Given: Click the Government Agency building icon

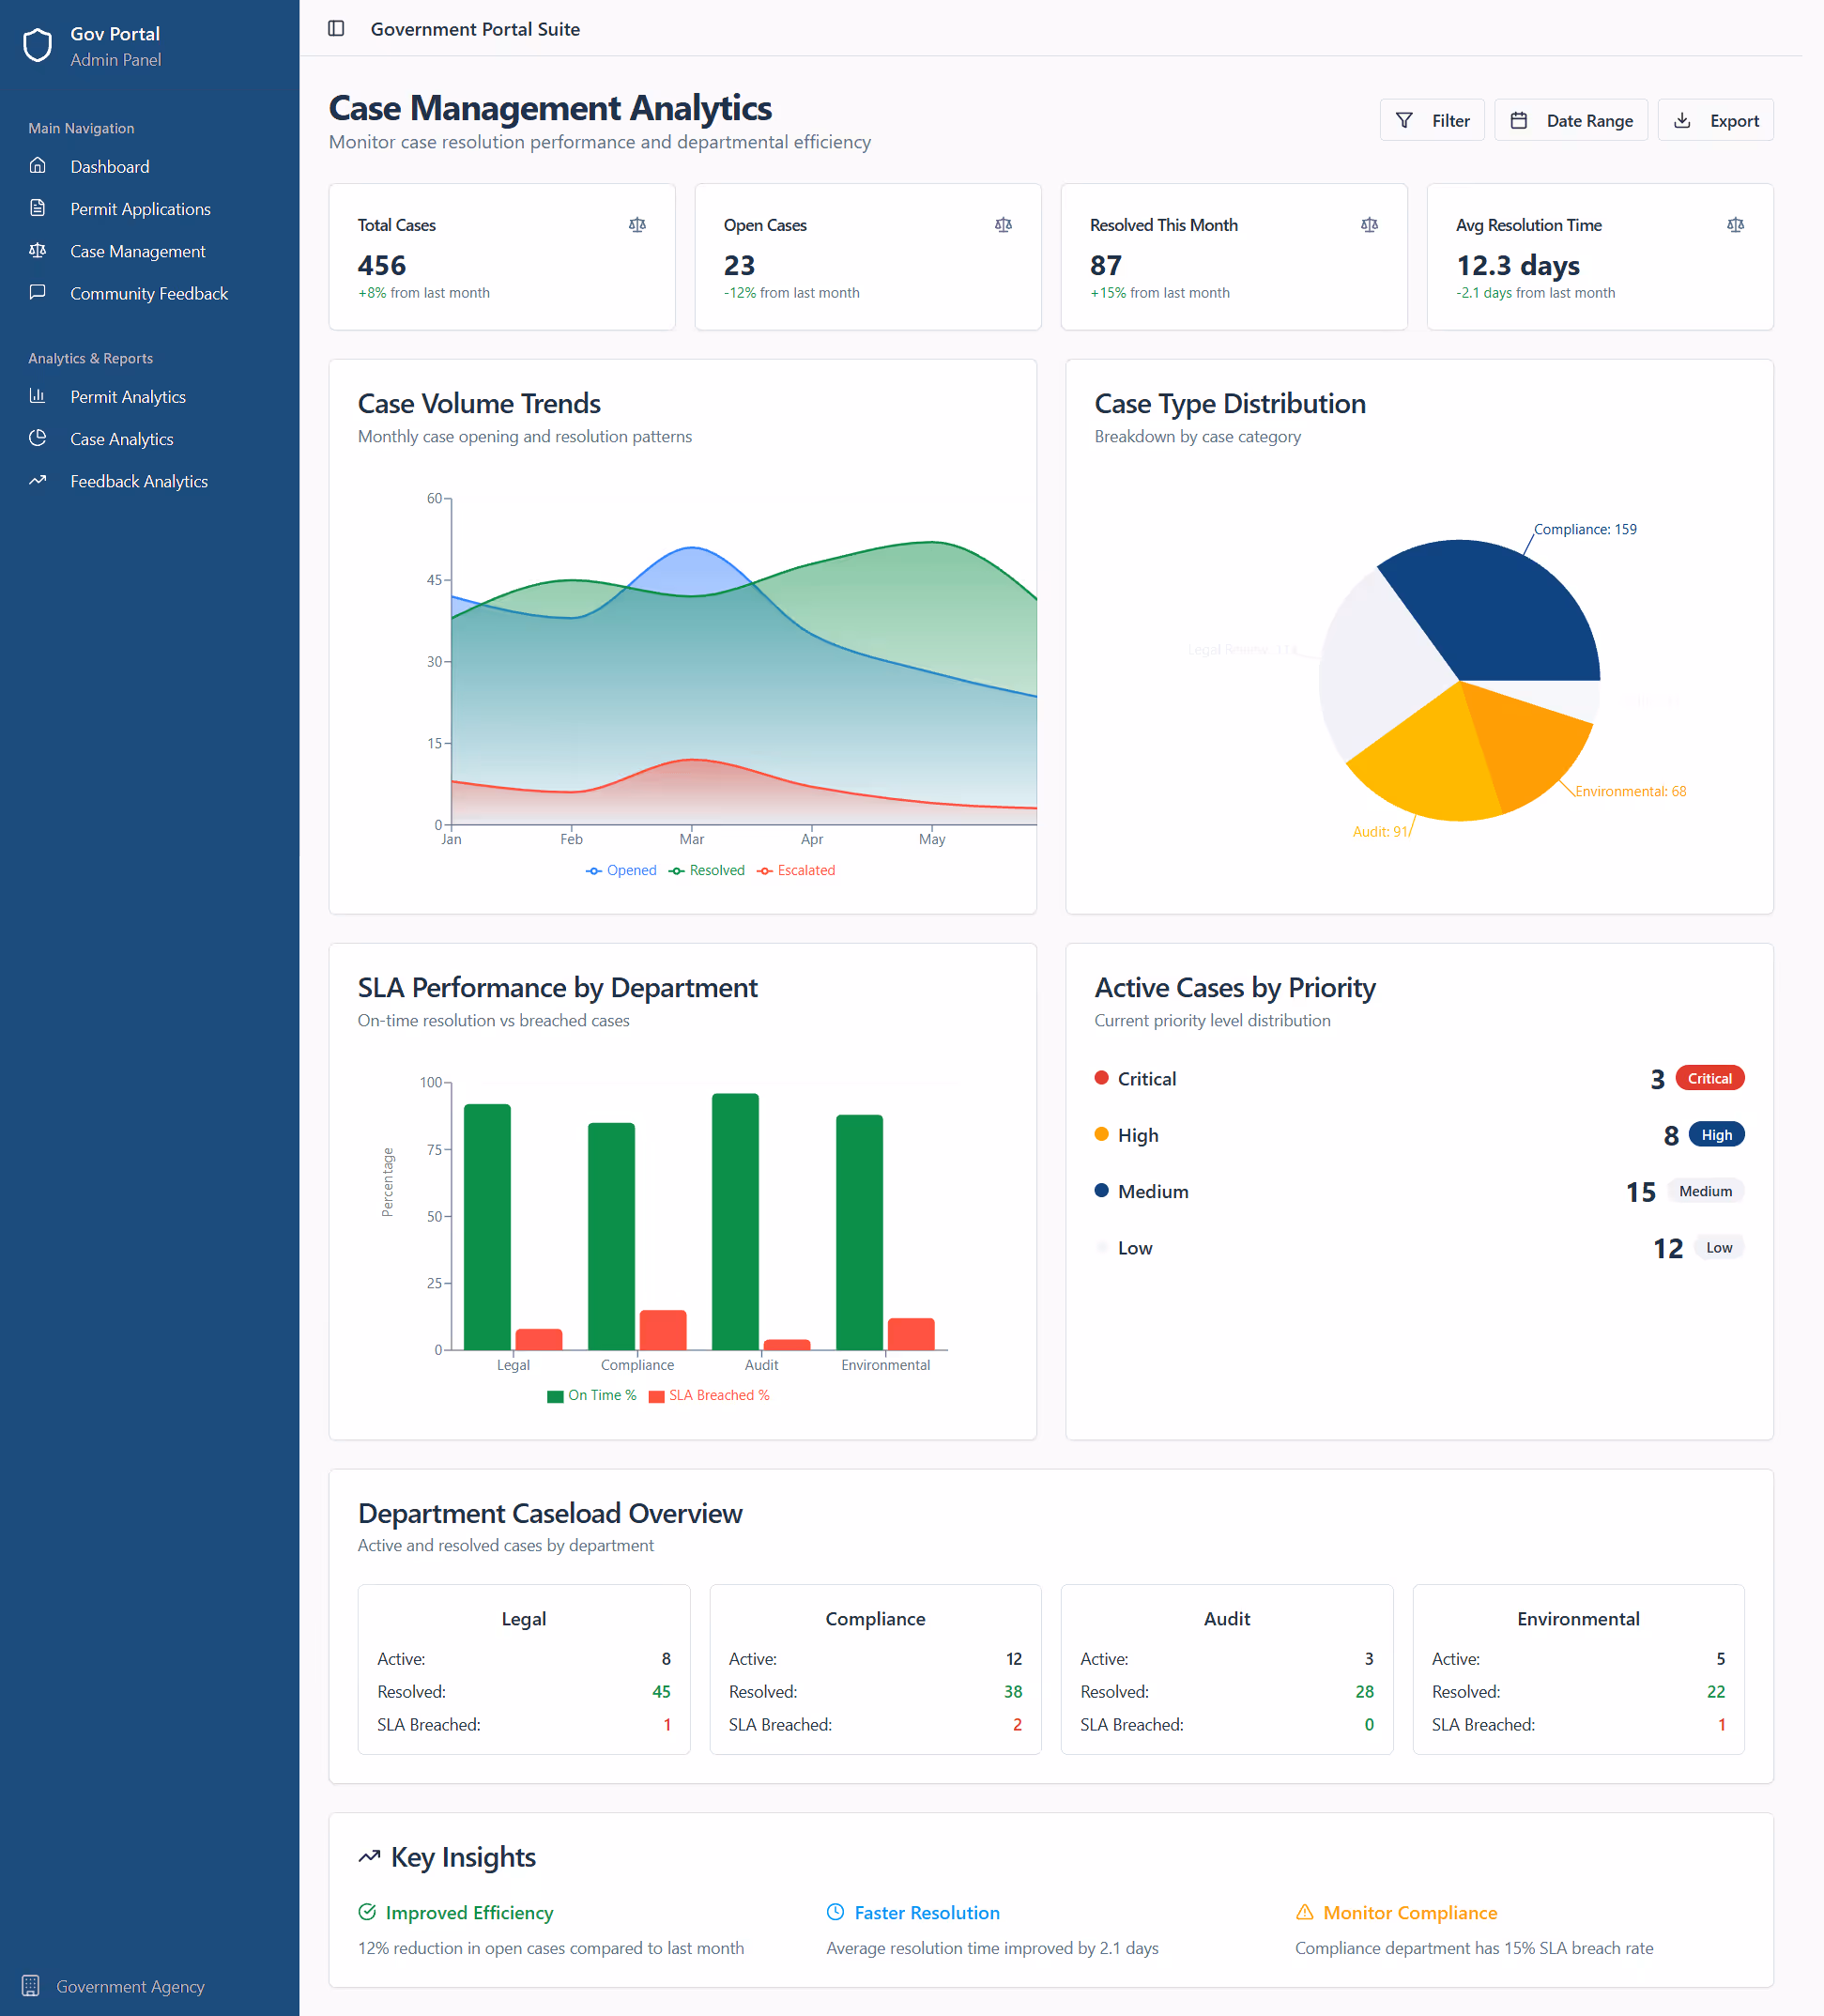Looking at the screenshot, I should coord(31,1985).
